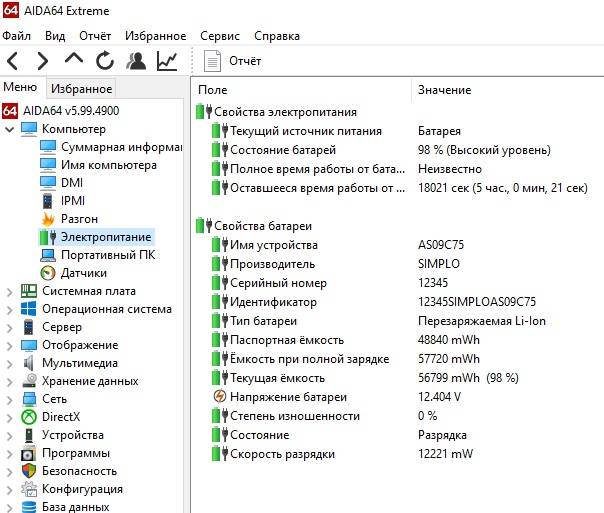Click the Портативный ПК laptop icon
The height and width of the screenshot is (513, 604).
(x=48, y=255)
